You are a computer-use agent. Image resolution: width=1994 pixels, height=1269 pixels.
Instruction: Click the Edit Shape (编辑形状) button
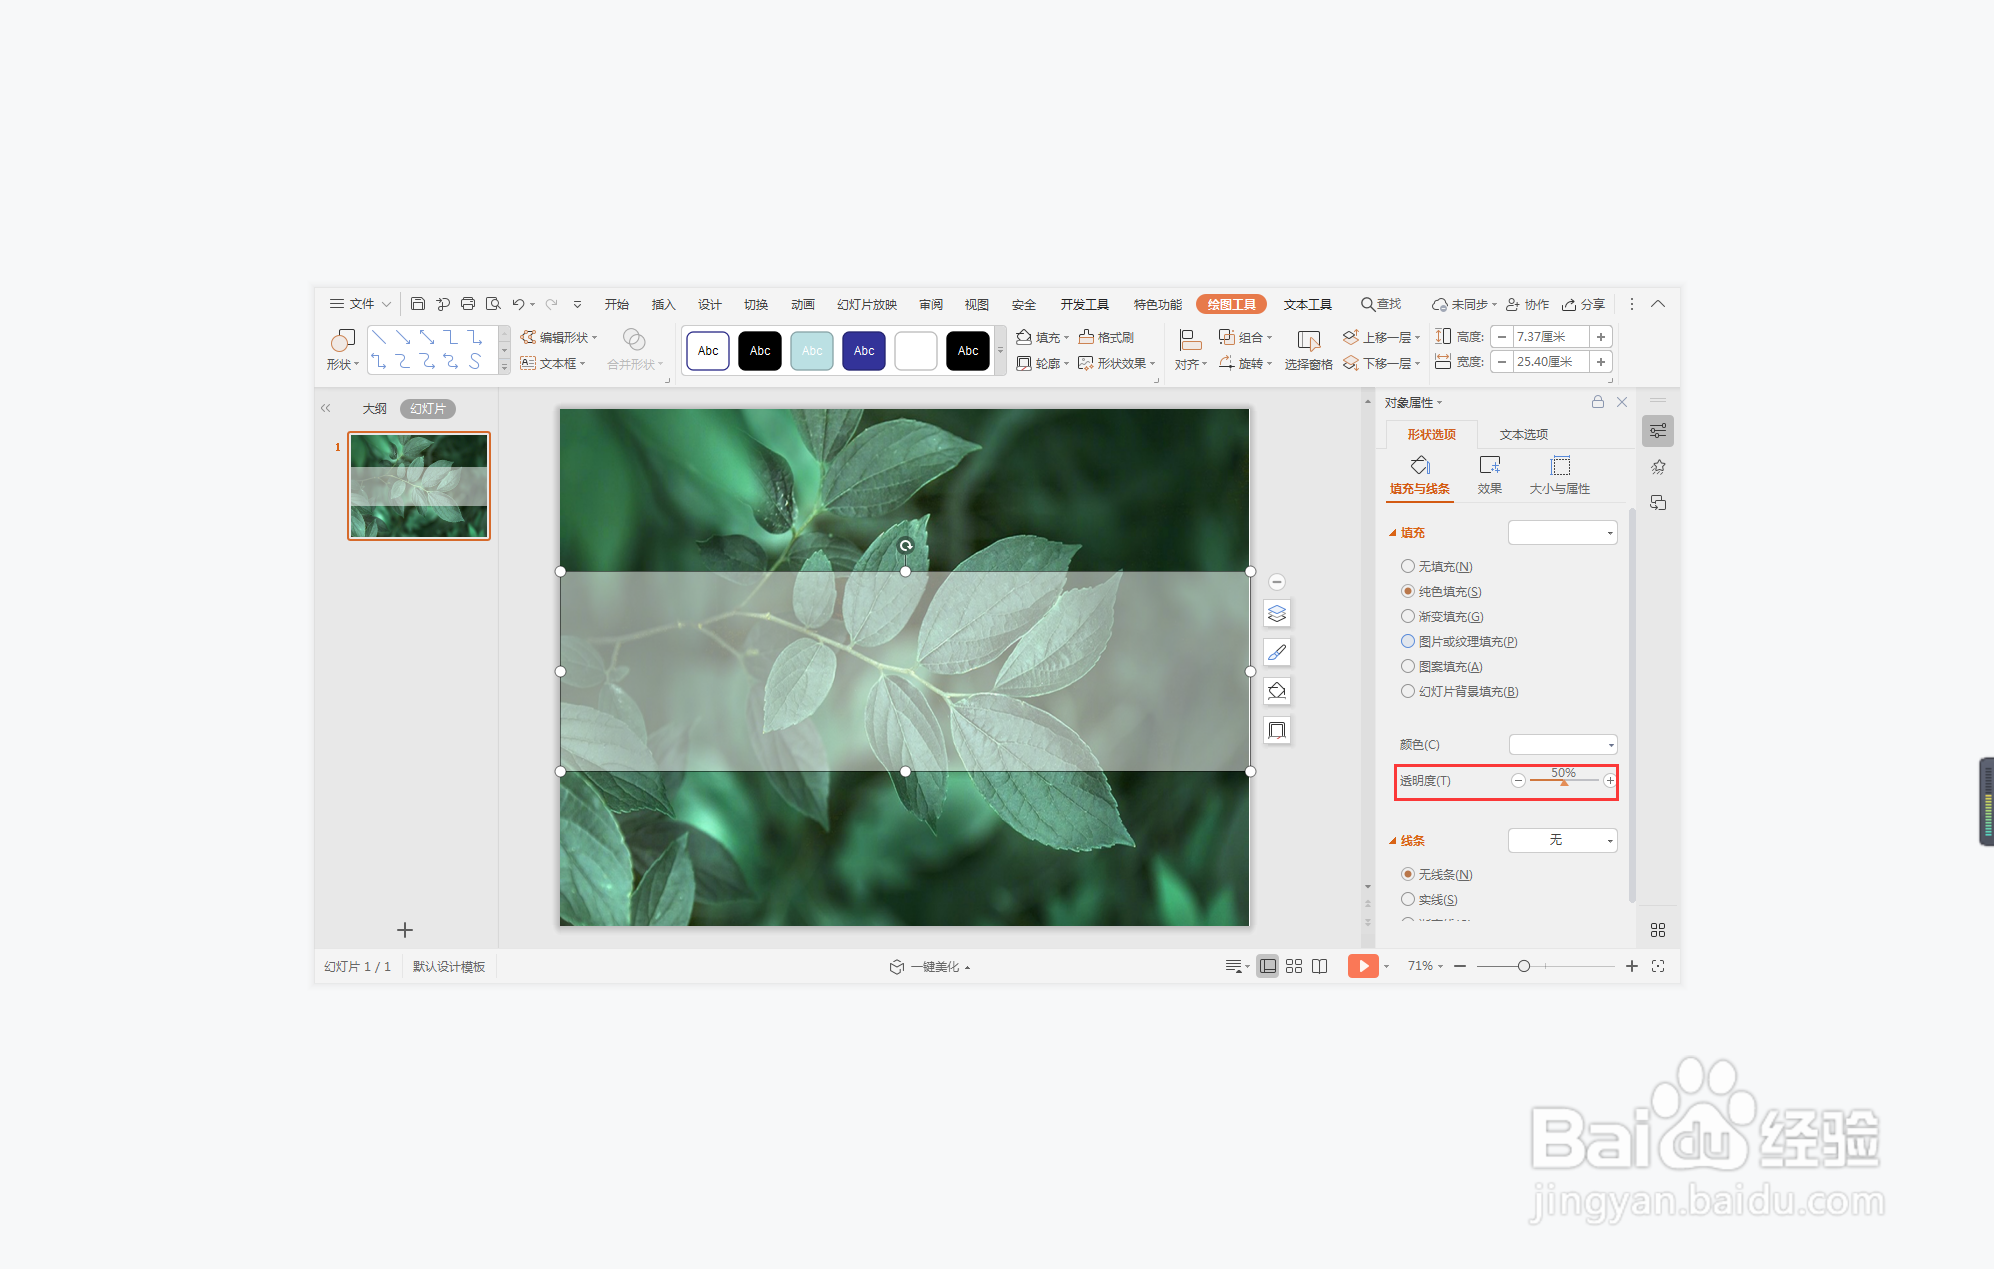pyautogui.click(x=558, y=337)
